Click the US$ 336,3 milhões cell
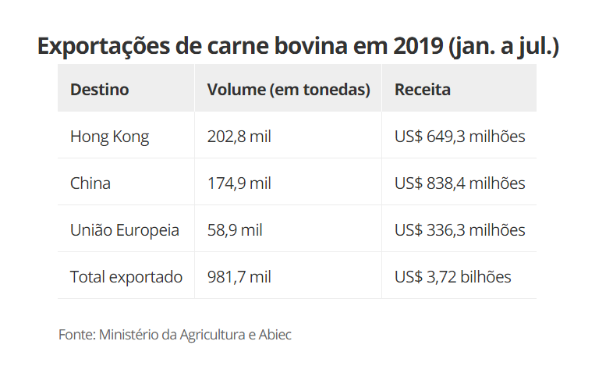The width and height of the screenshot is (602, 374). (x=460, y=230)
